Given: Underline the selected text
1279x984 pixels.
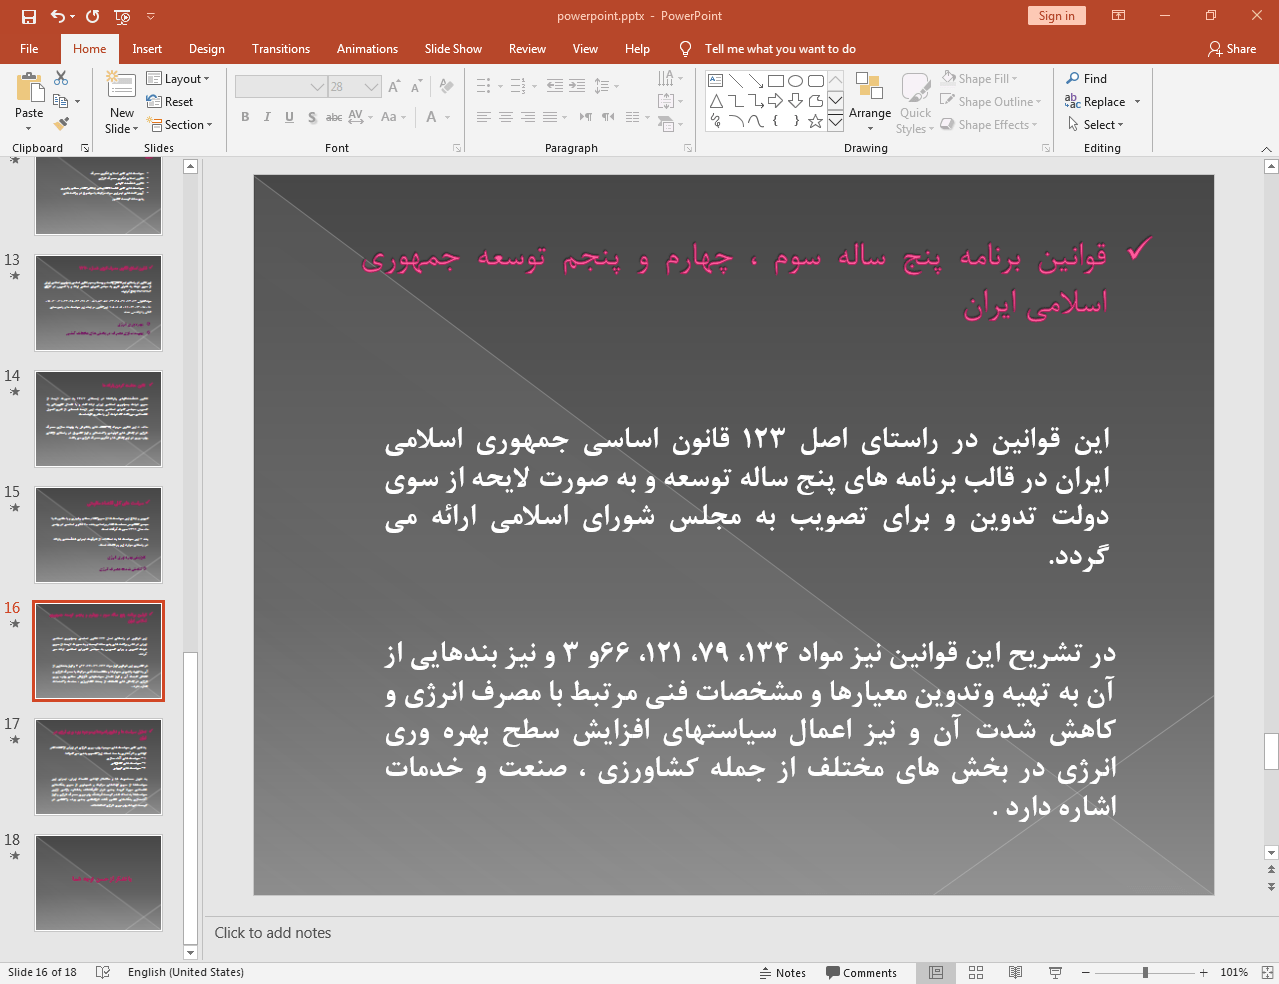Looking at the screenshot, I should point(288,117).
